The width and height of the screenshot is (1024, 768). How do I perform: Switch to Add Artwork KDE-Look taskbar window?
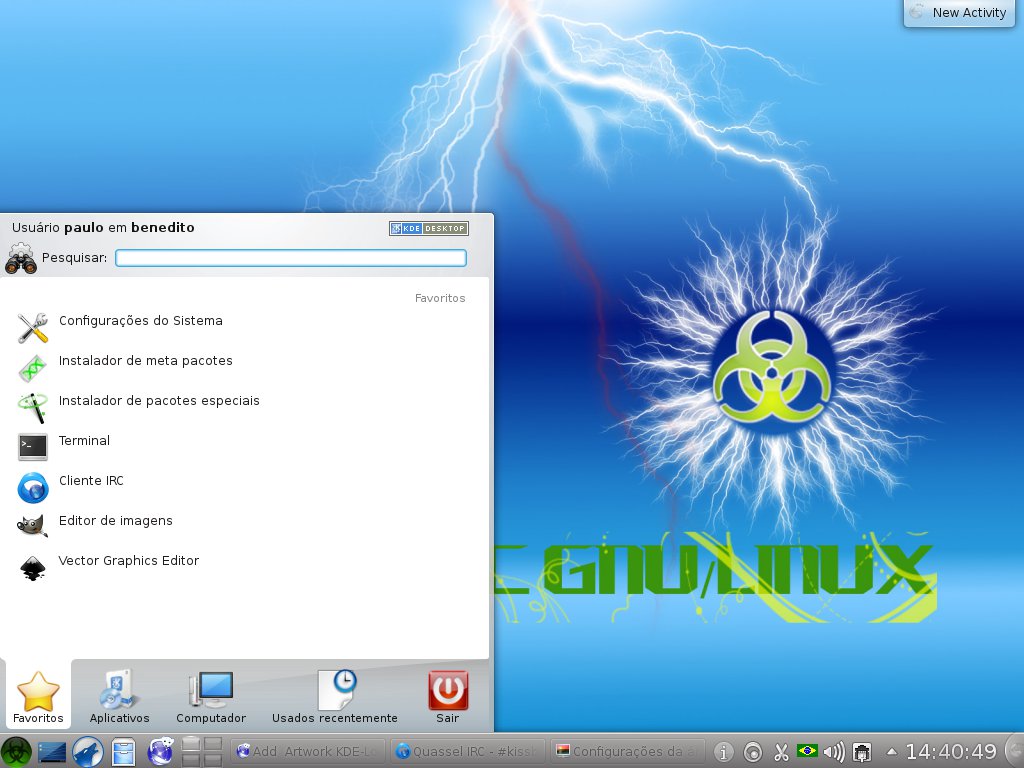coord(307,752)
